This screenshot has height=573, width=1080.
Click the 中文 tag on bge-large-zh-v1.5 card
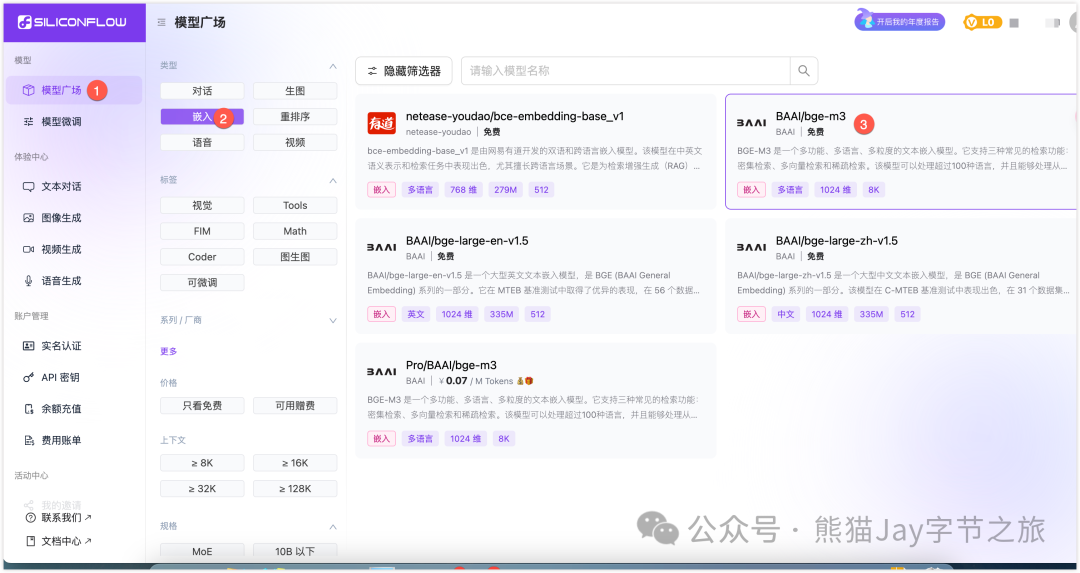(x=786, y=314)
